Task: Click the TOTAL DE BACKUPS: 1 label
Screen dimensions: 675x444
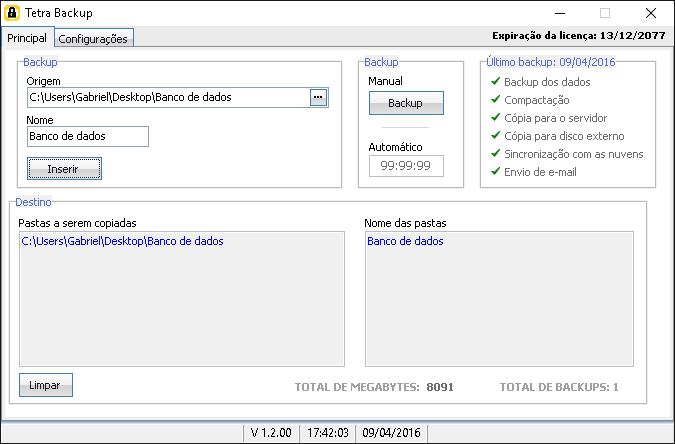Action: 559,387
